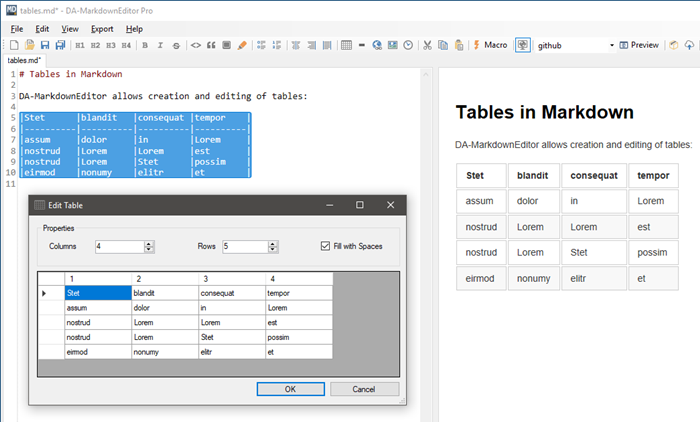The height and width of the screenshot is (422, 700).
Task: Insert a hyperlink with the globe icon
Action: 377,45
